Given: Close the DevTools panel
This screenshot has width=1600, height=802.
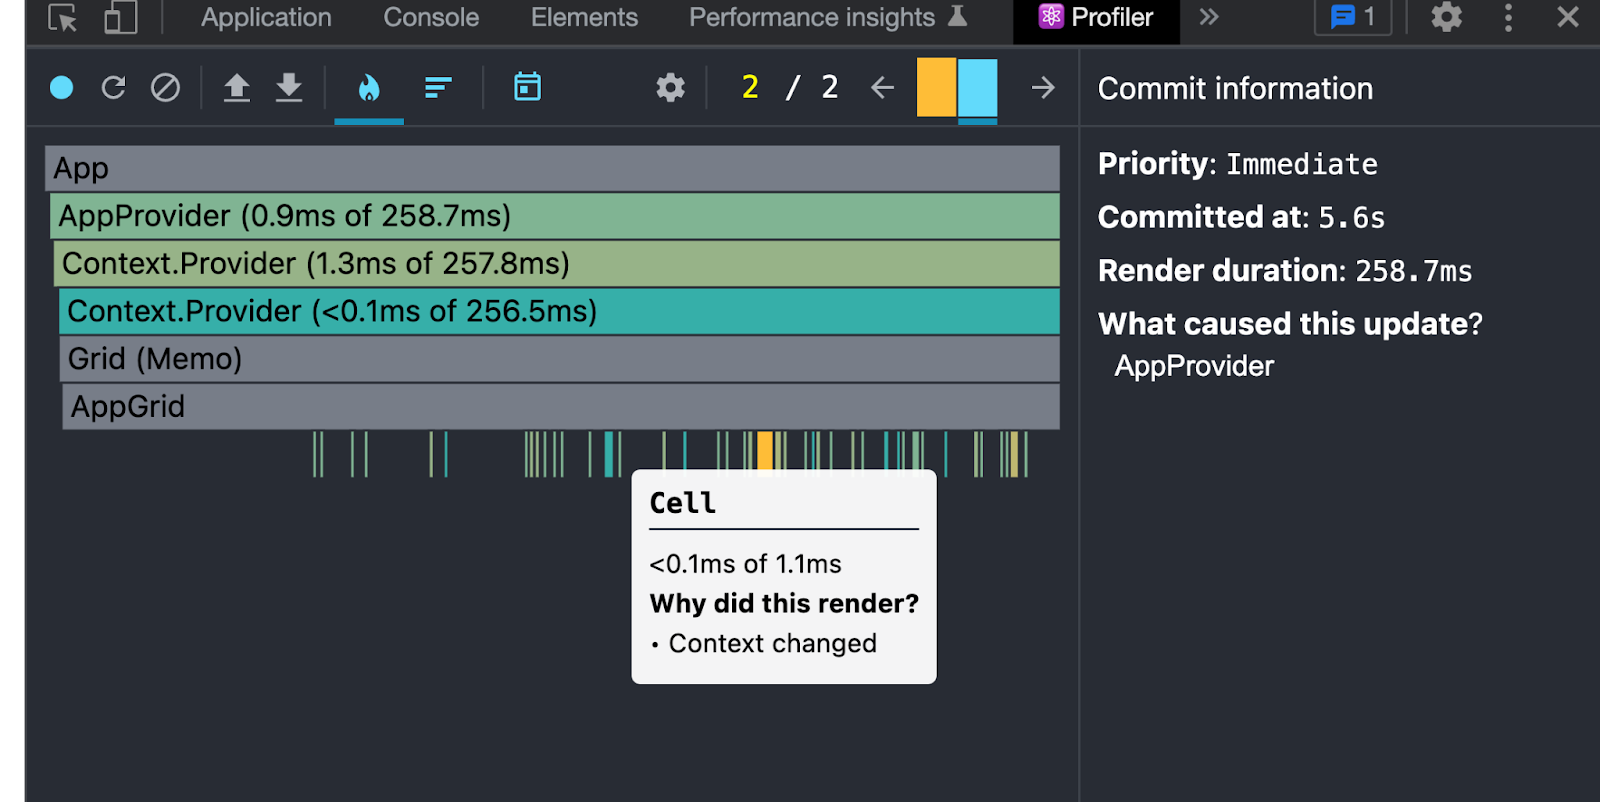Looking at the screenshot, I should click(1568, 17).
